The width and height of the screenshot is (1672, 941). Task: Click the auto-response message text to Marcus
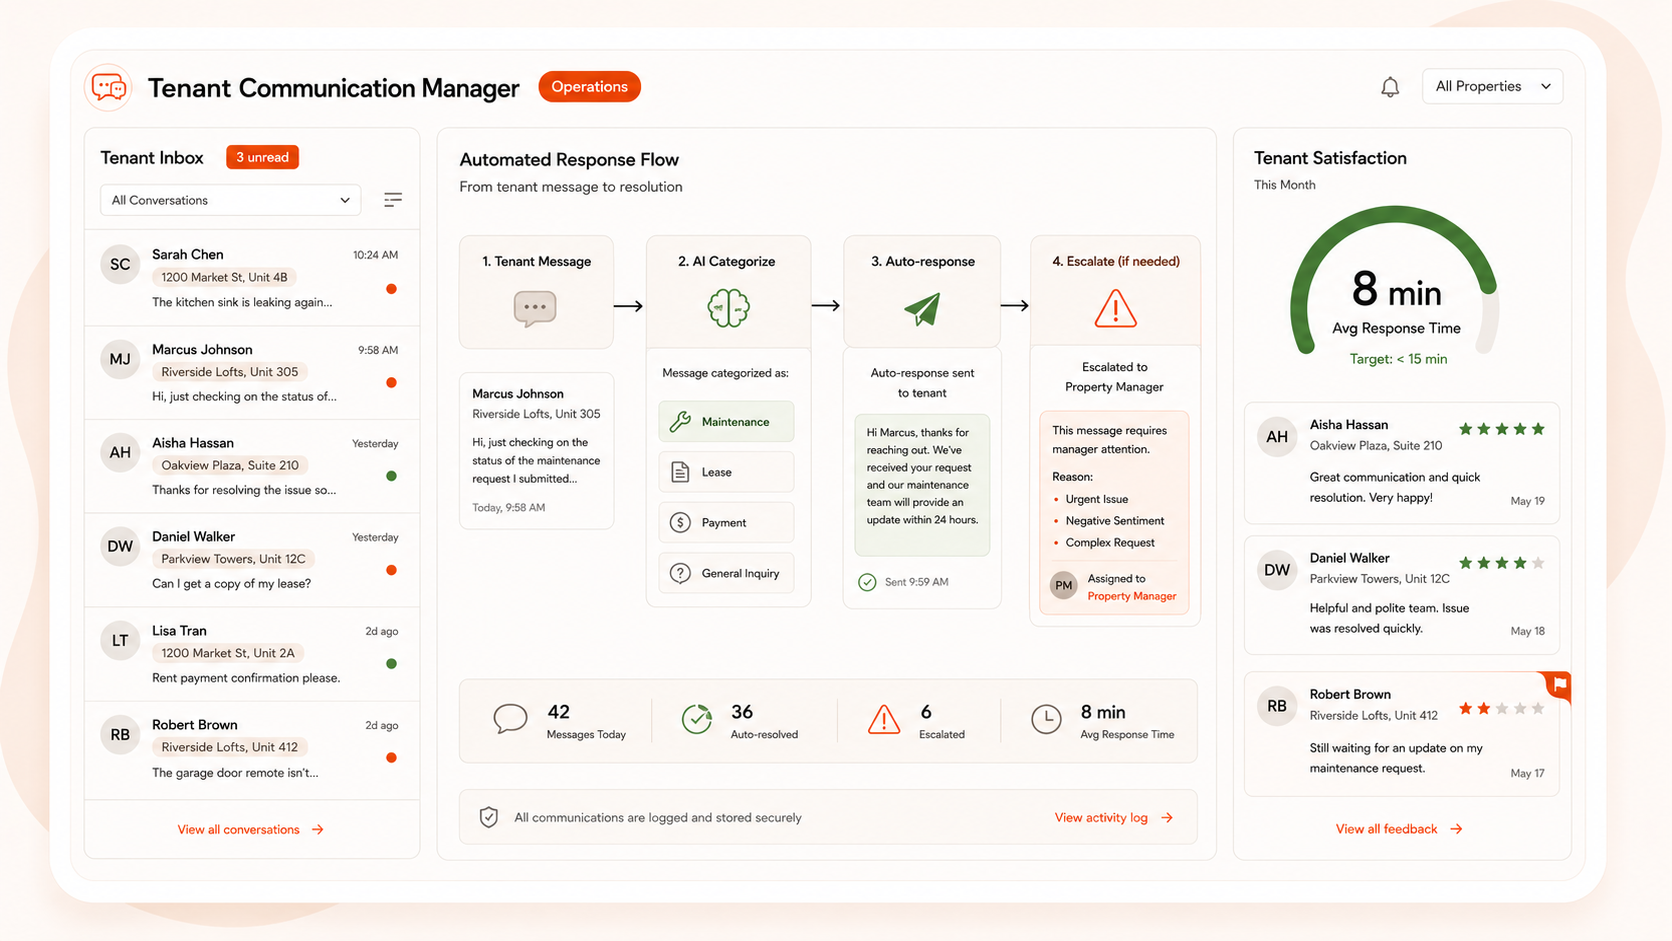coord(922,476)
